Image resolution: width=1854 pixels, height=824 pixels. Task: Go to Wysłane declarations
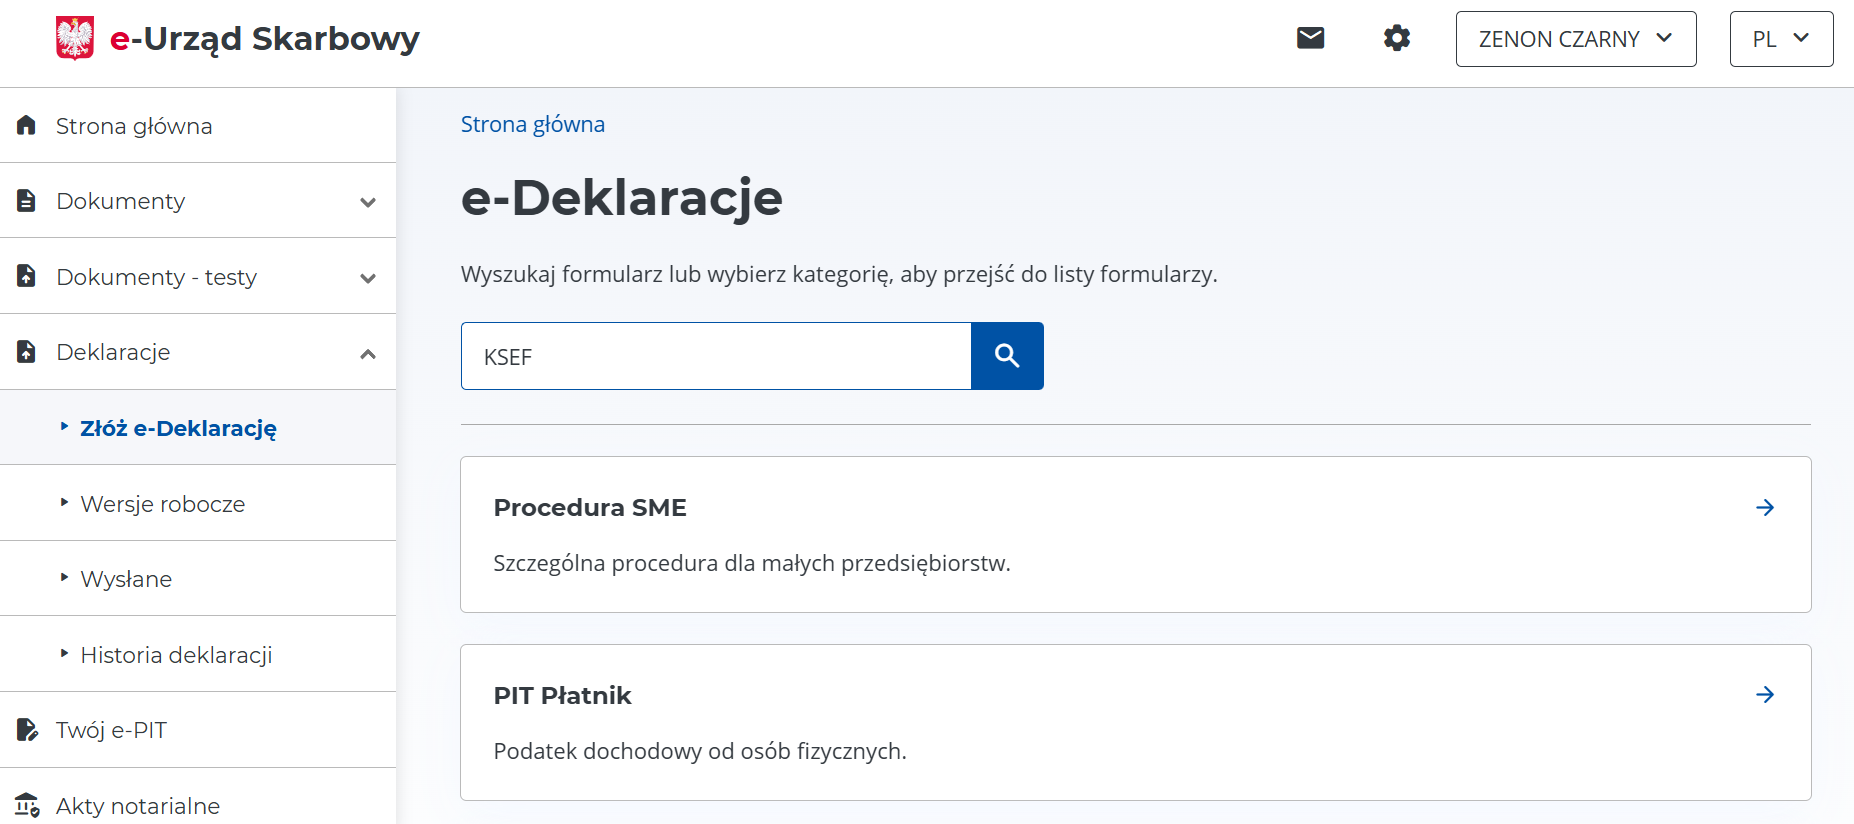point(126,579)
